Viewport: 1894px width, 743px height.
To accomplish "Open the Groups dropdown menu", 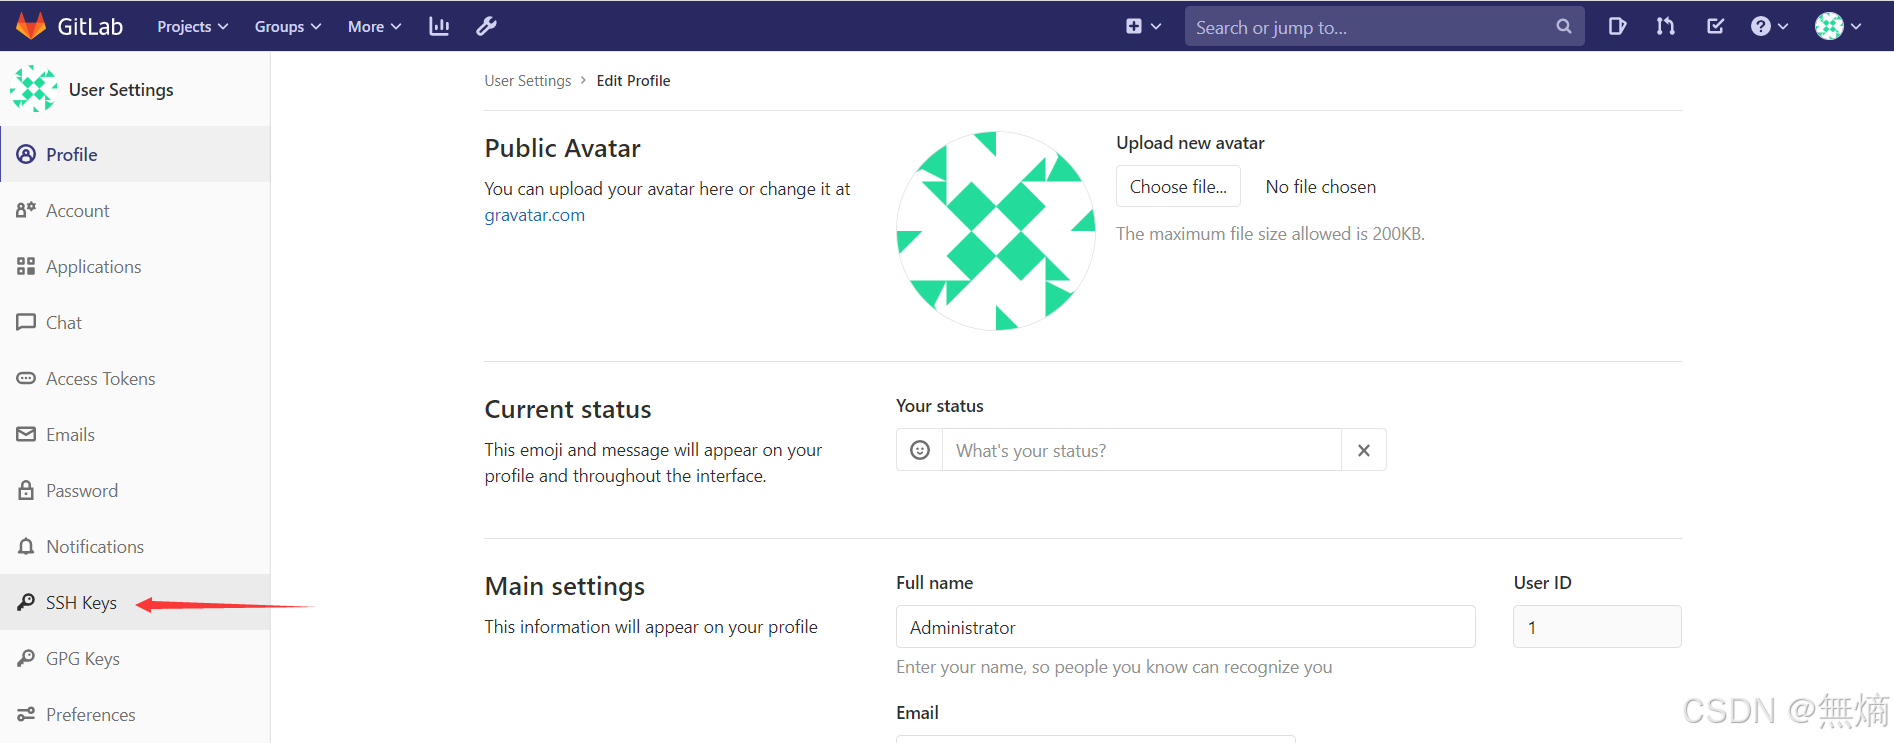I will coord(288,27).
